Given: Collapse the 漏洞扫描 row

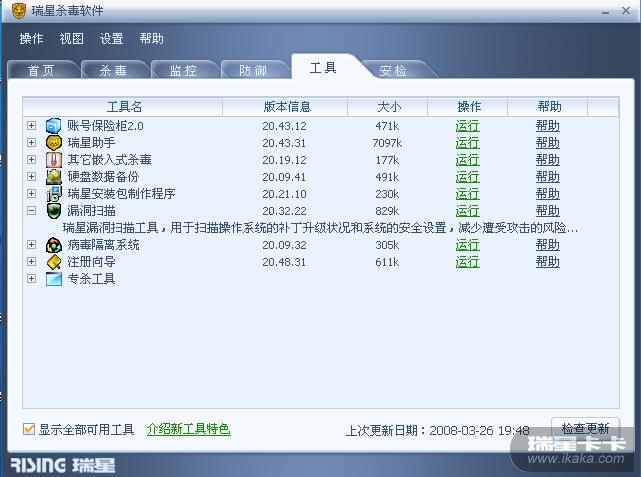Looking at the screenshot, I should coord(31,211).
